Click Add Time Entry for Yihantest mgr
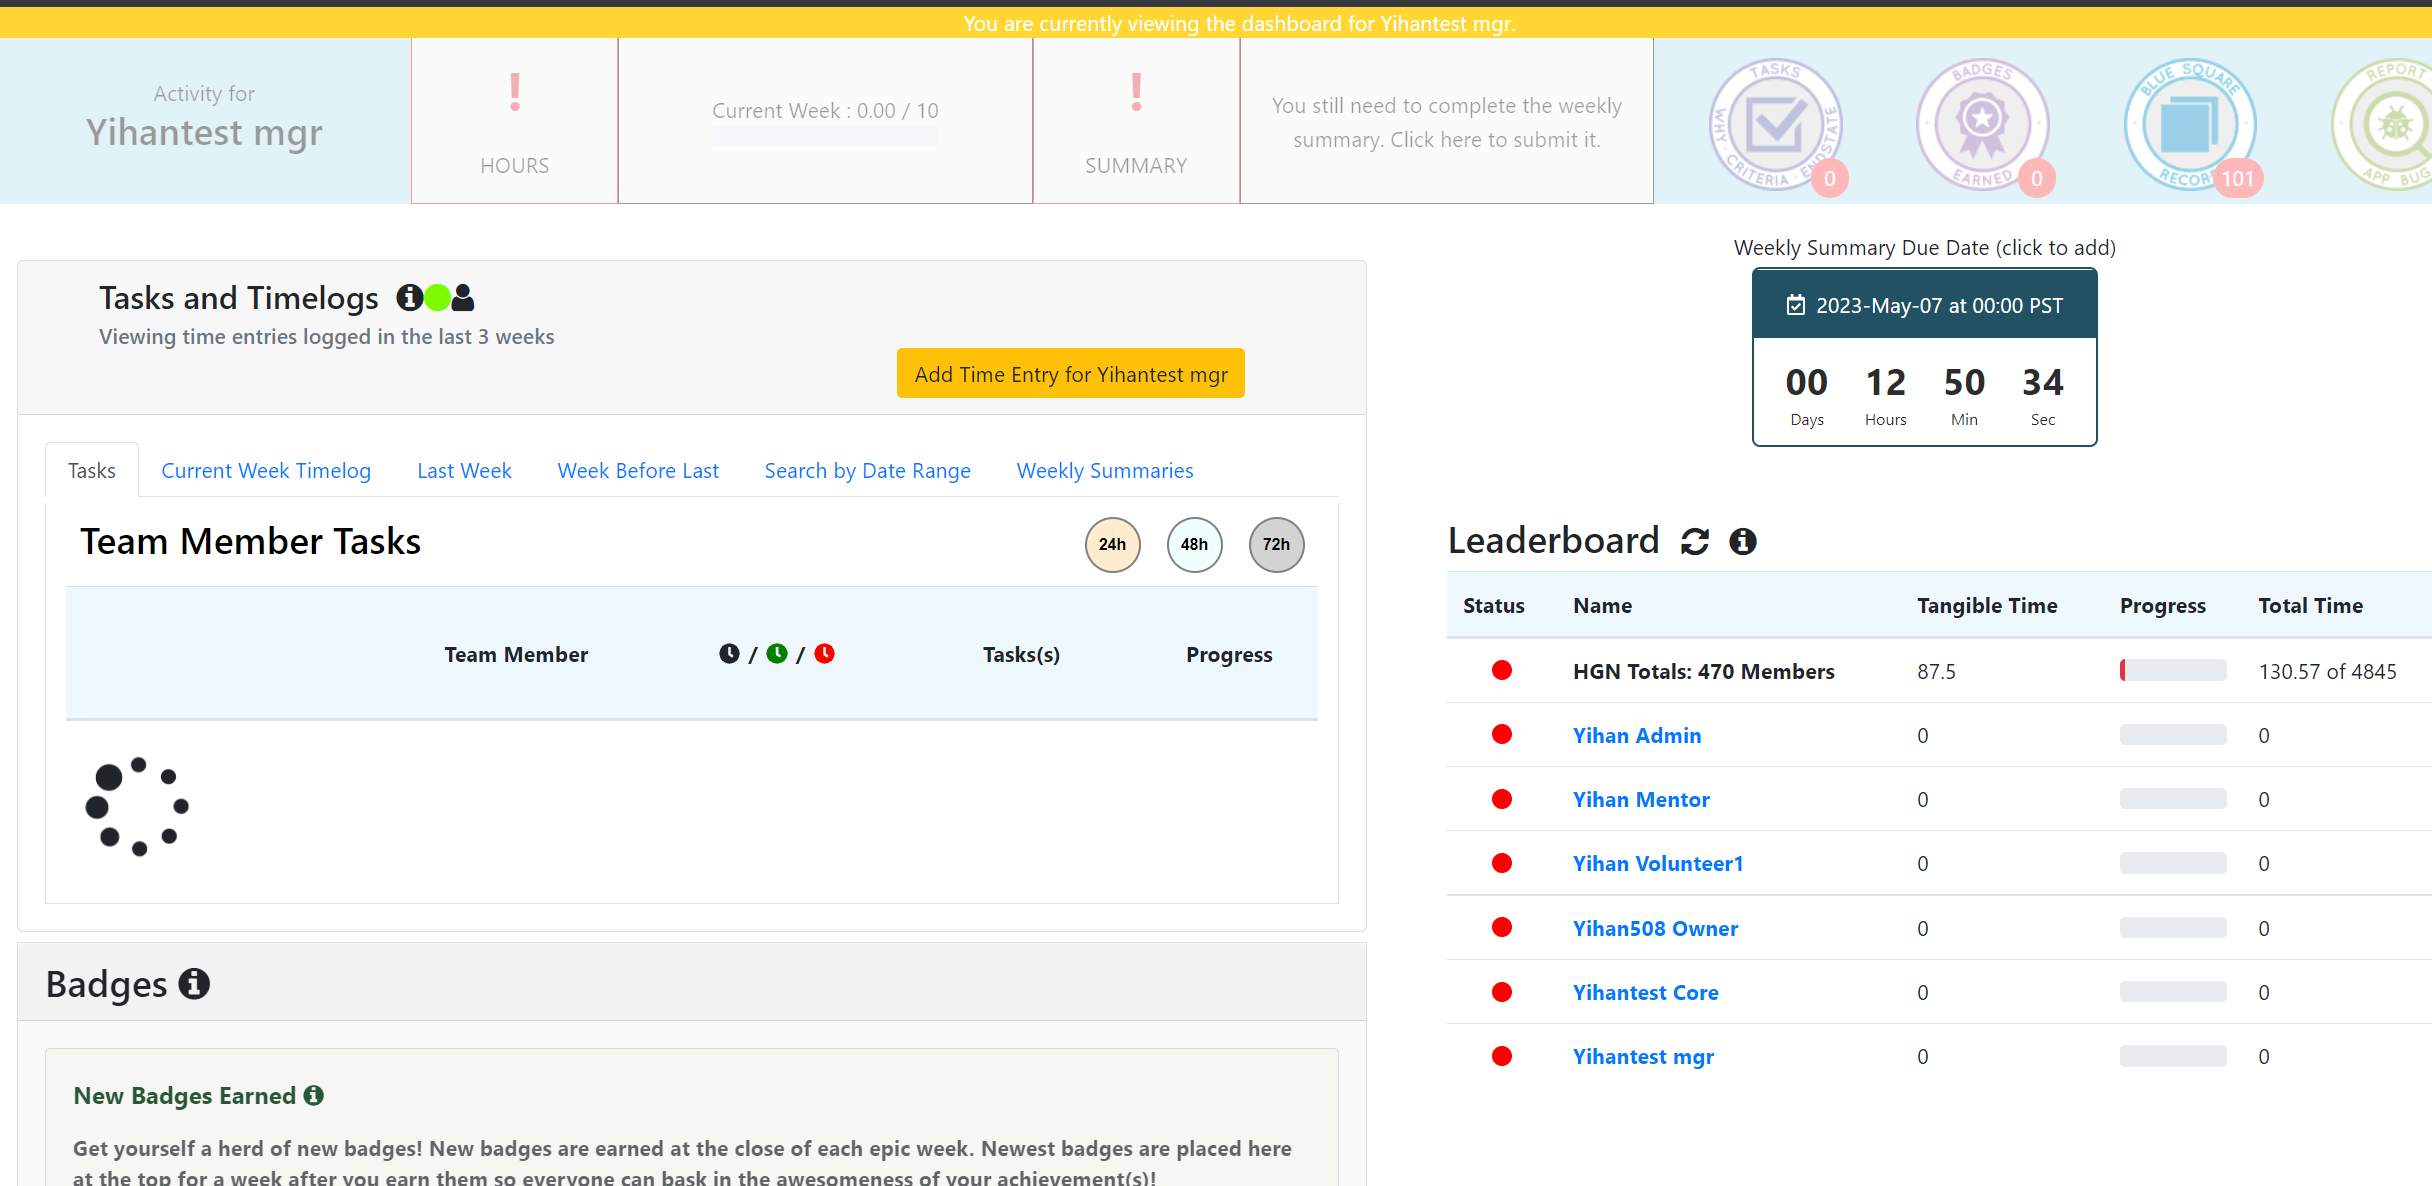The height and width of the screenshot is (1186, 2432). 1071,373
